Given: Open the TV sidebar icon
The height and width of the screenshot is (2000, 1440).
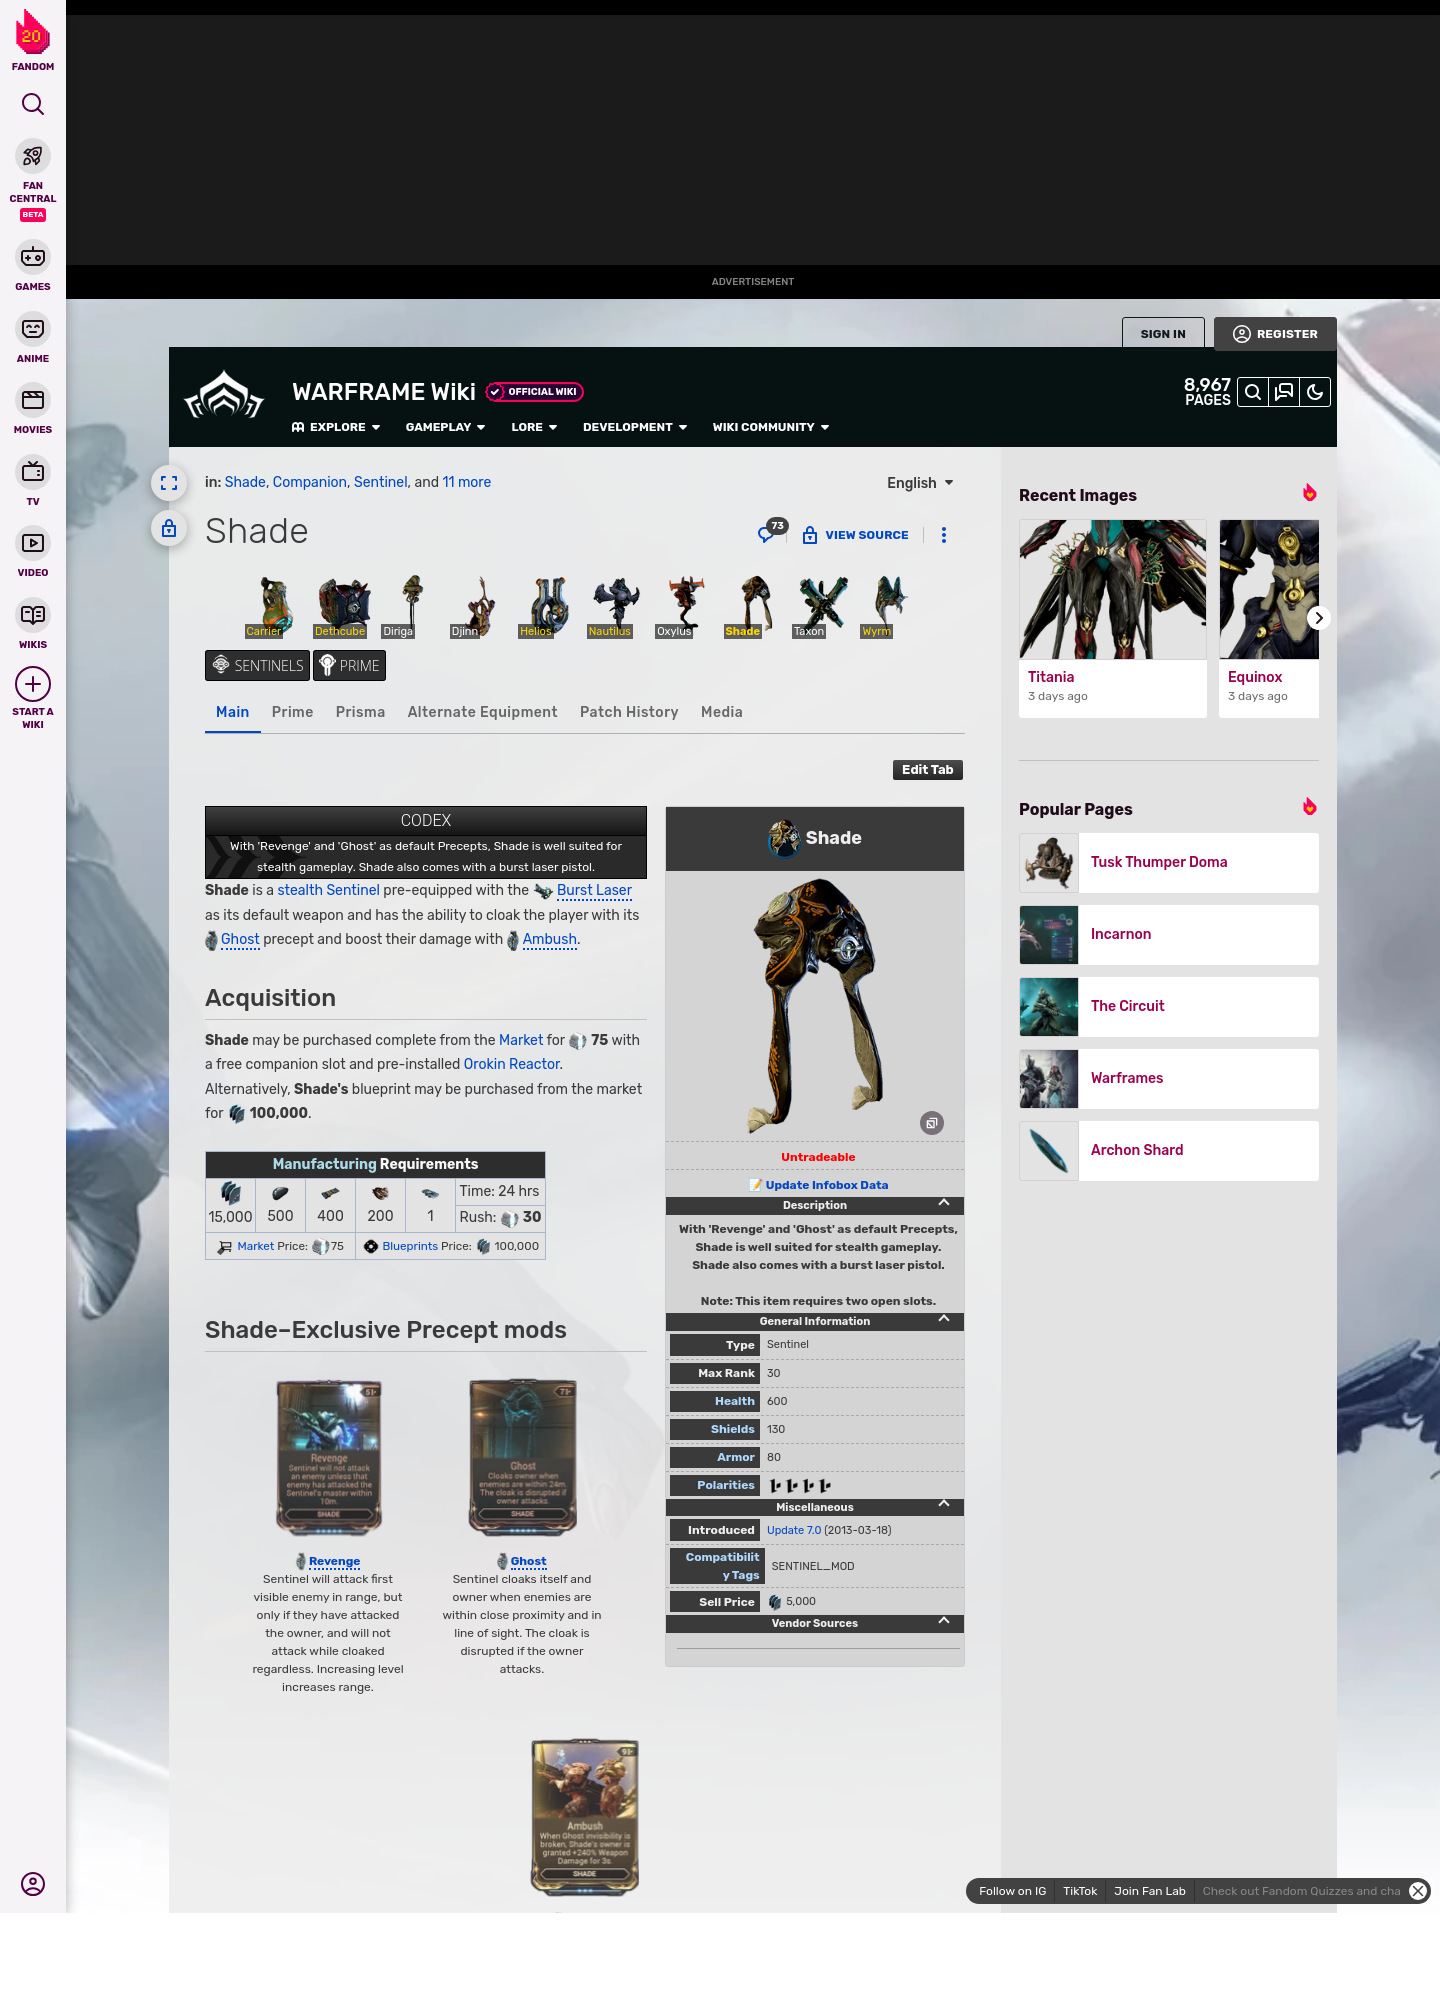Looking at the screenshot, I should click(x=33, y=471).
